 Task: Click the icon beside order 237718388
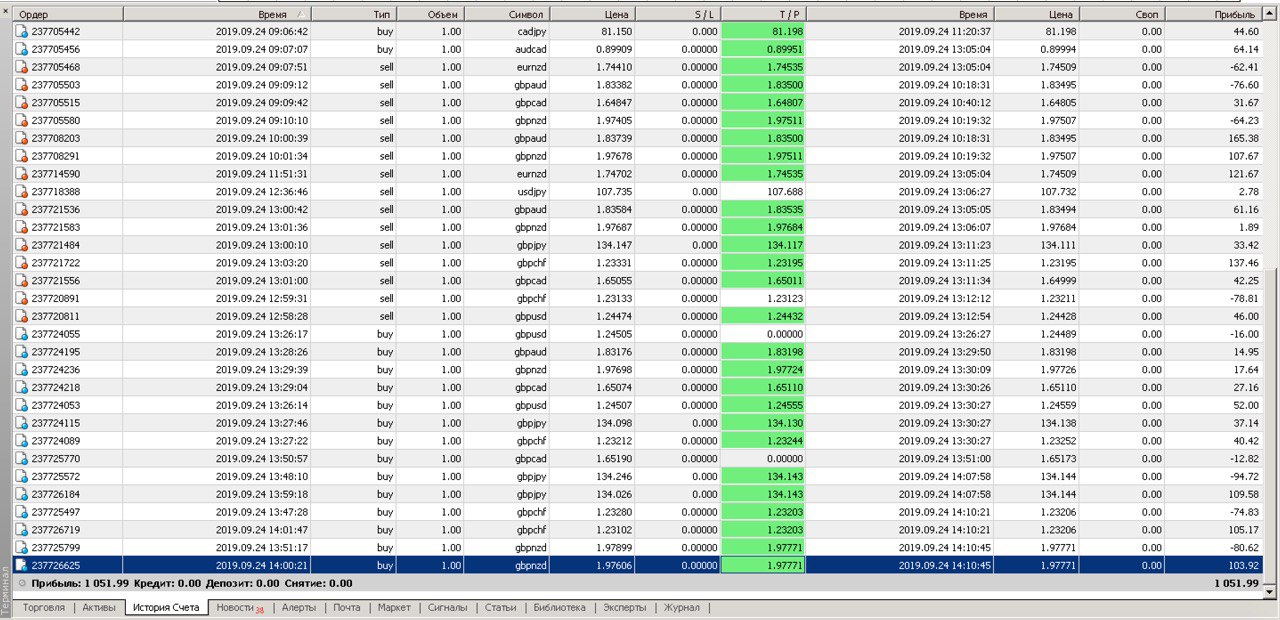[x=21, y=192]
